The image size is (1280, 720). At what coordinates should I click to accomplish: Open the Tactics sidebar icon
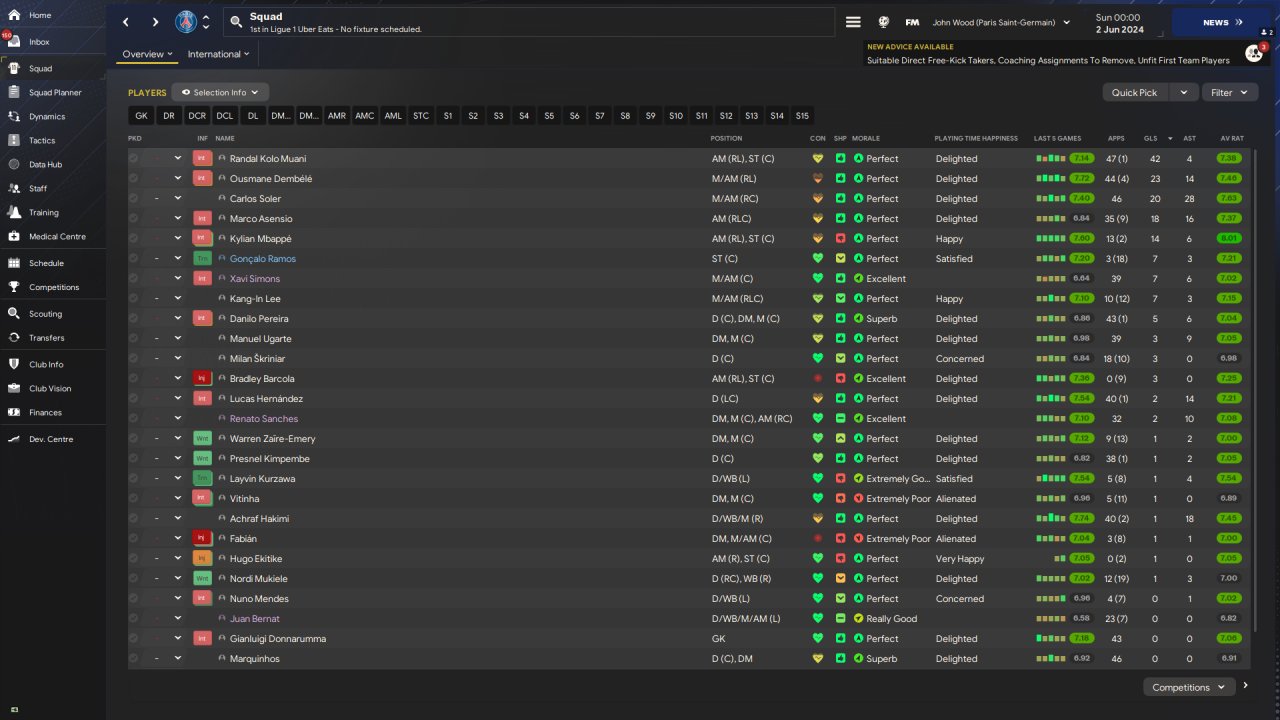coord(14,140)
